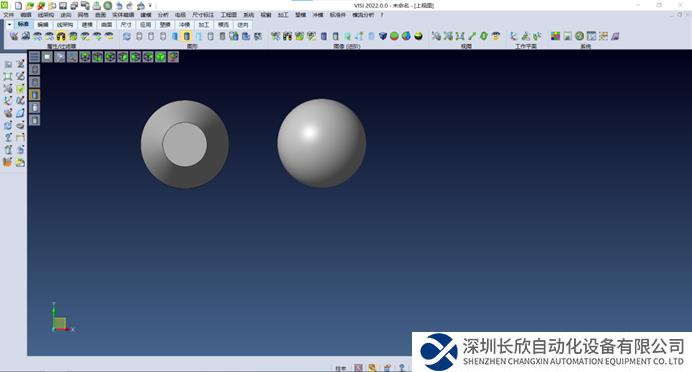Open the hamburger menu icon in viewport toolbar
The image size is (692, 372).
(x=34, y=56)
